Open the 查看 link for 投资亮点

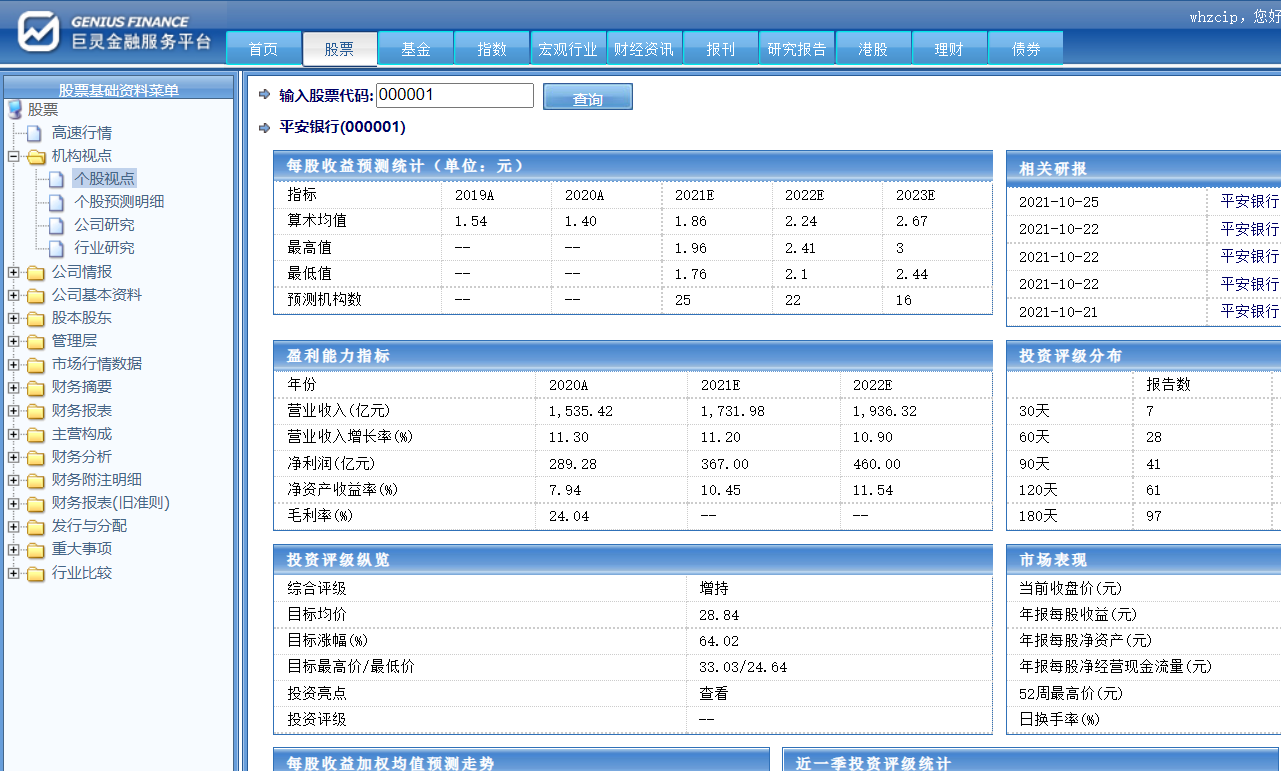click(713, 693)
